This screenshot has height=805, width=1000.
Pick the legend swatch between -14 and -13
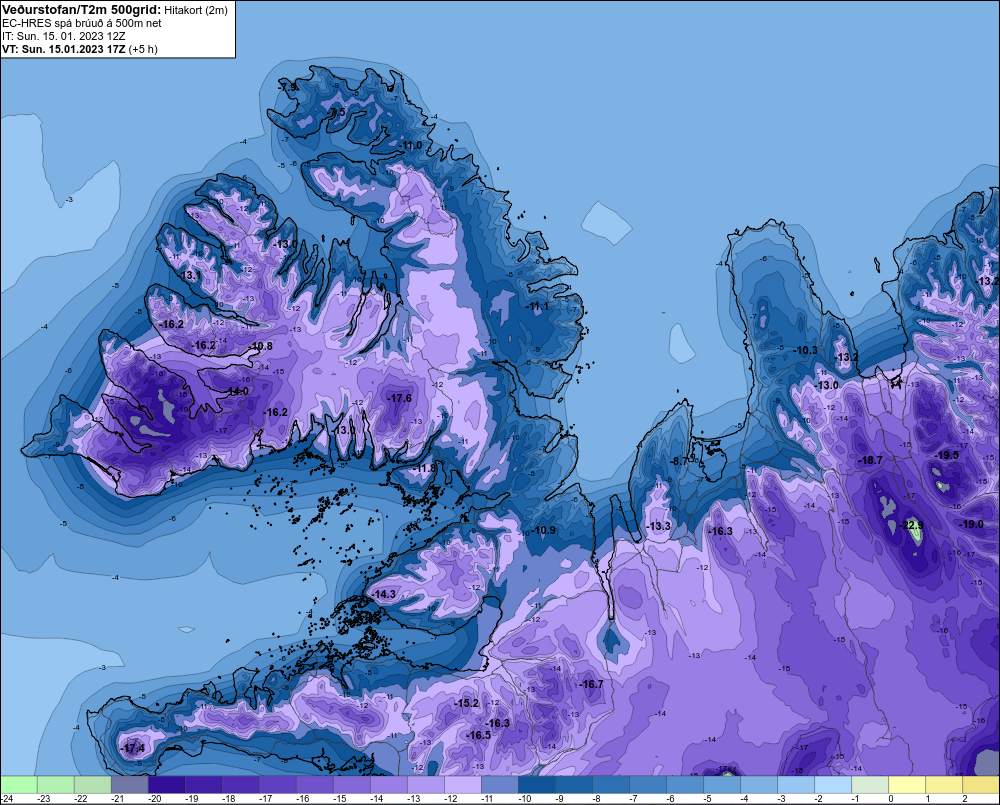tap(388, 784)
